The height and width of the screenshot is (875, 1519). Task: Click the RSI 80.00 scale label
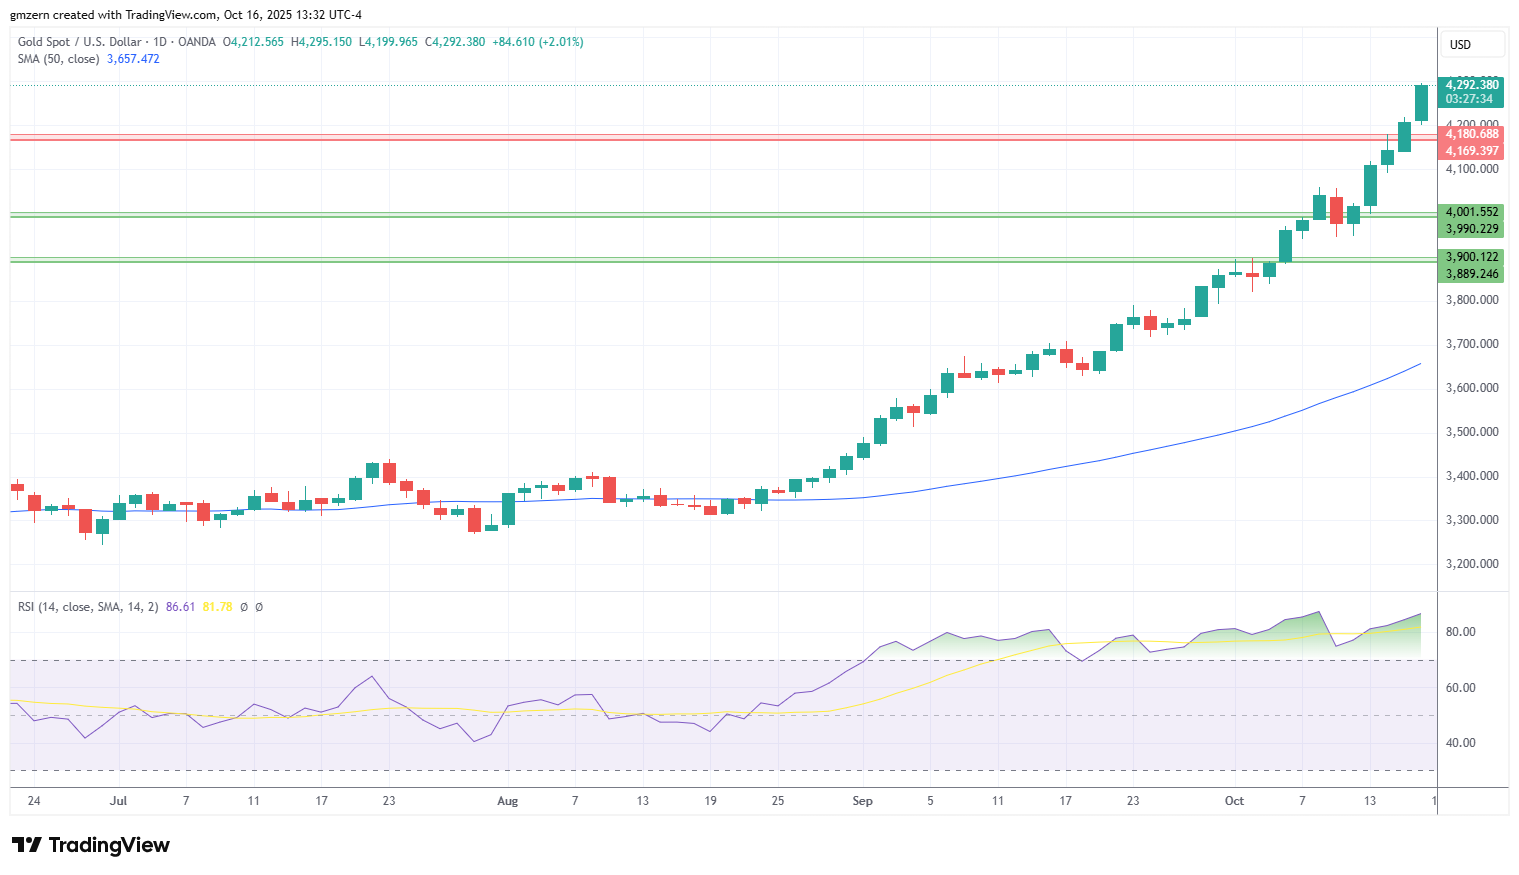(x=1461, y=632)
